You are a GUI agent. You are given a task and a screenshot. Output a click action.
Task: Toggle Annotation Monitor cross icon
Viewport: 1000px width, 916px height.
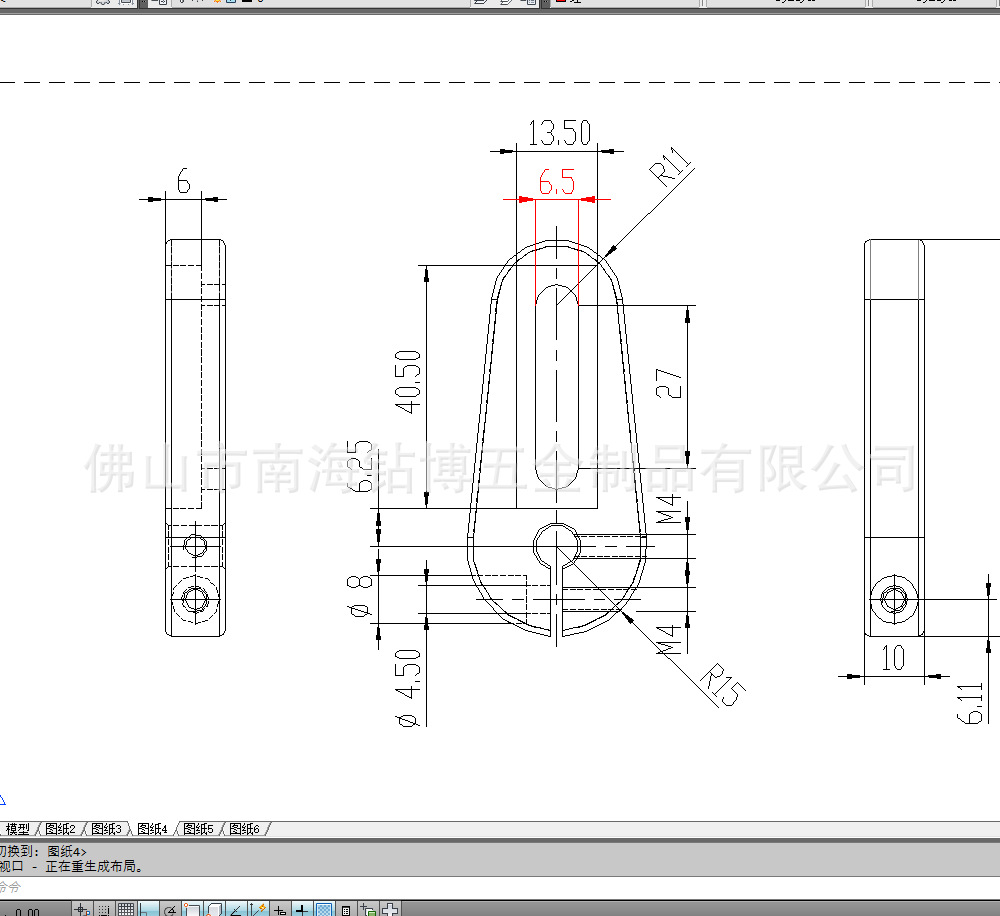click(390, 910)
